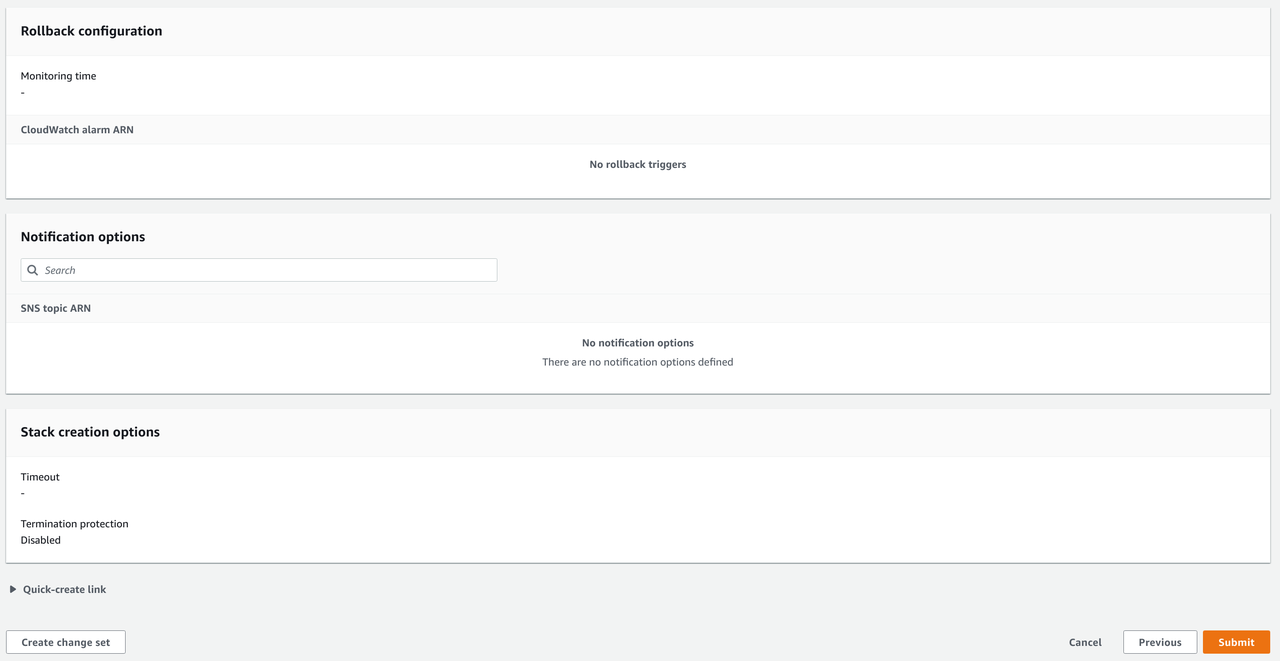Viewport: 1280px width, 661px height.
Task: Expand the Quick-create link triangle
Action: tap(13, 589)
